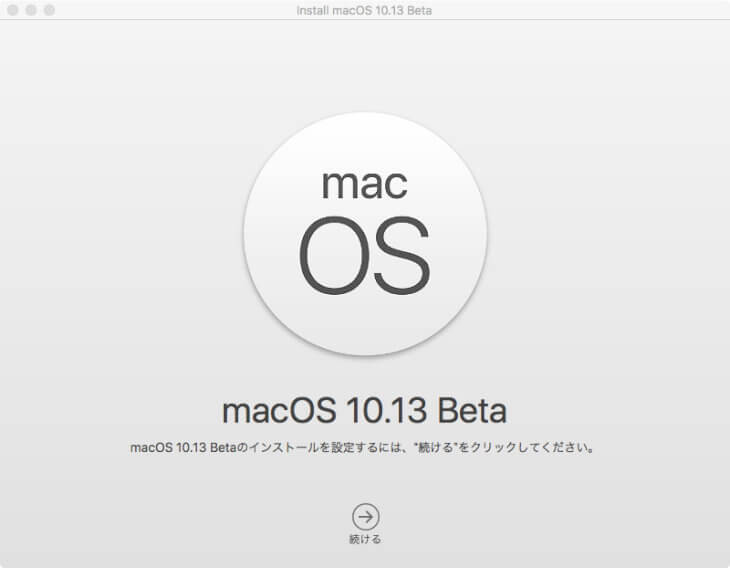Click the window title Install macOS 10.13 Beta
Viewport: 730px width, 568px height.
pyautogui.click(x=364, y=10)
